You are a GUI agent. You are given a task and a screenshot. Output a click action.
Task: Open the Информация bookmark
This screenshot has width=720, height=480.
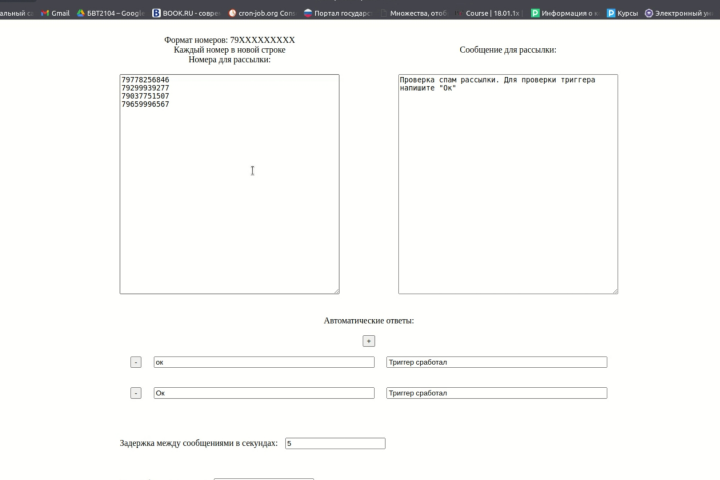[565, 13]
